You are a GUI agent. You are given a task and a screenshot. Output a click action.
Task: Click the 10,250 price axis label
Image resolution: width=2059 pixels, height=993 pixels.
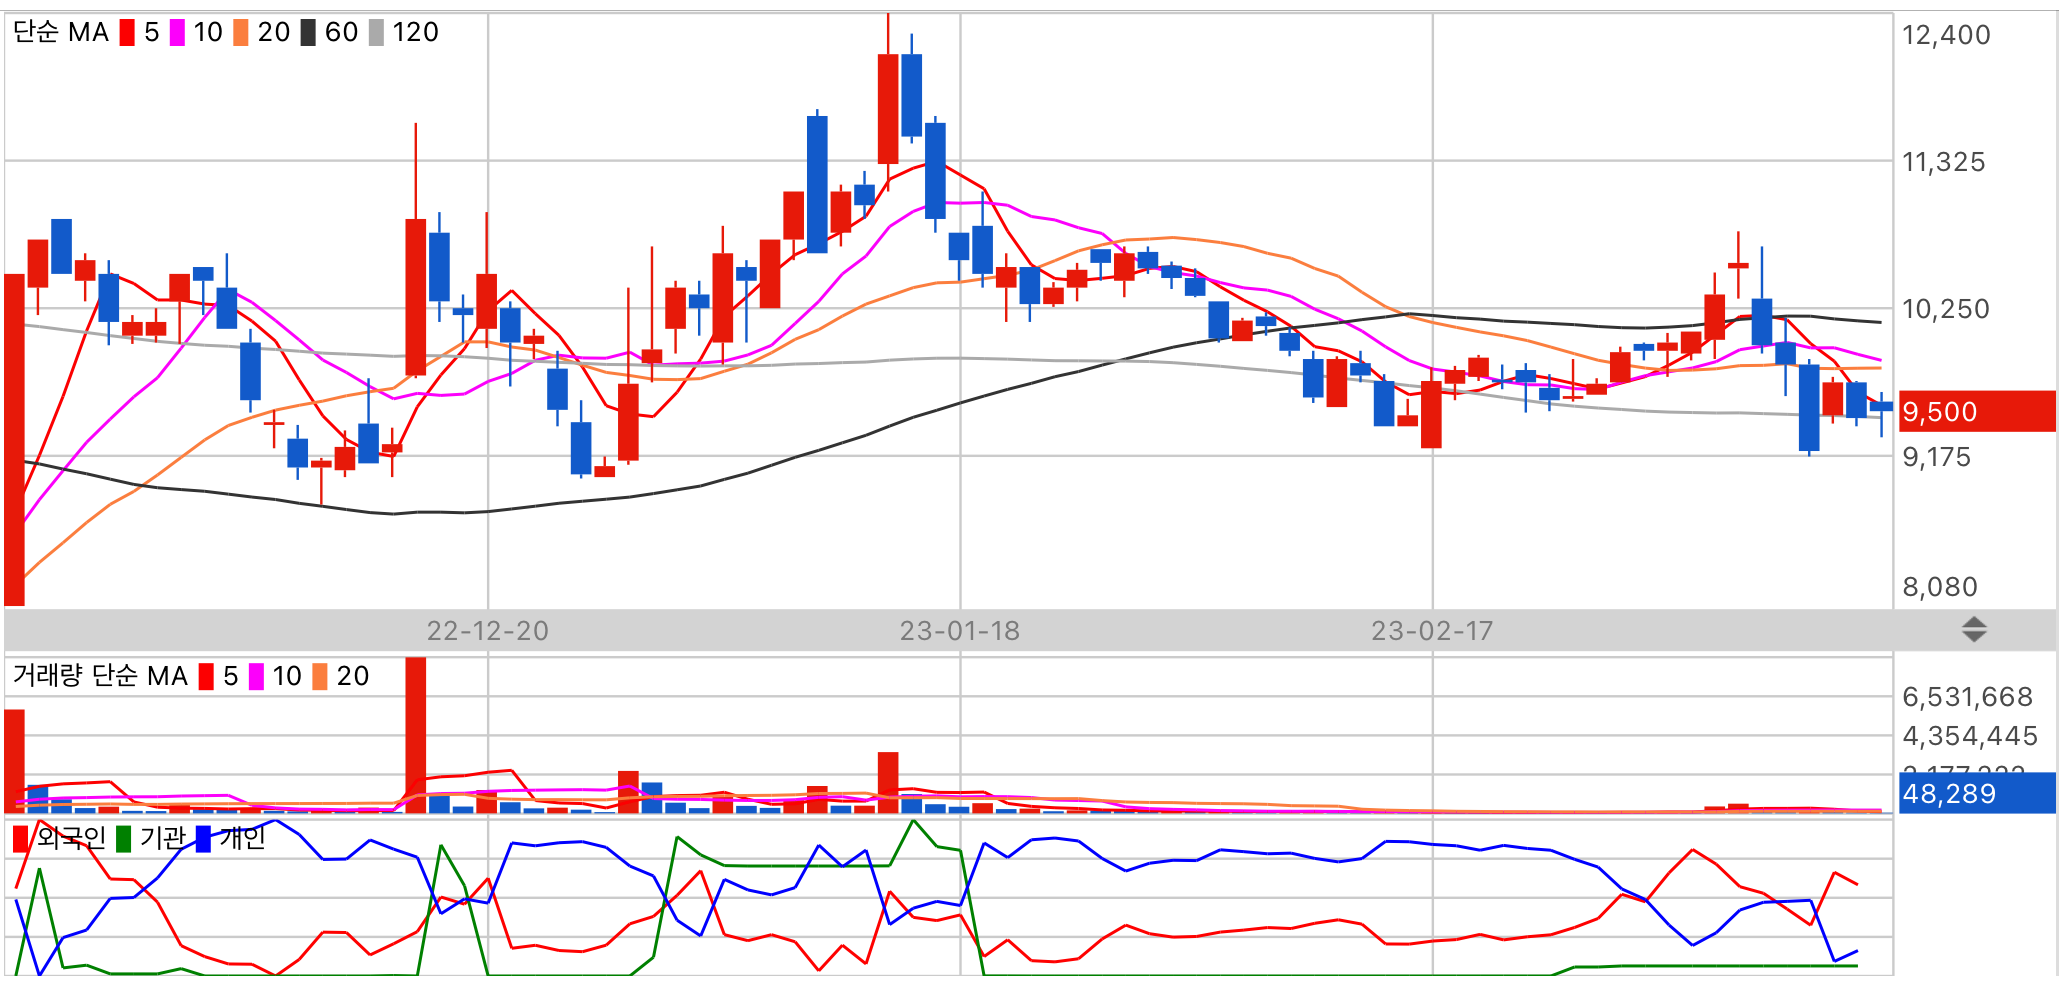coord(1946,309)
